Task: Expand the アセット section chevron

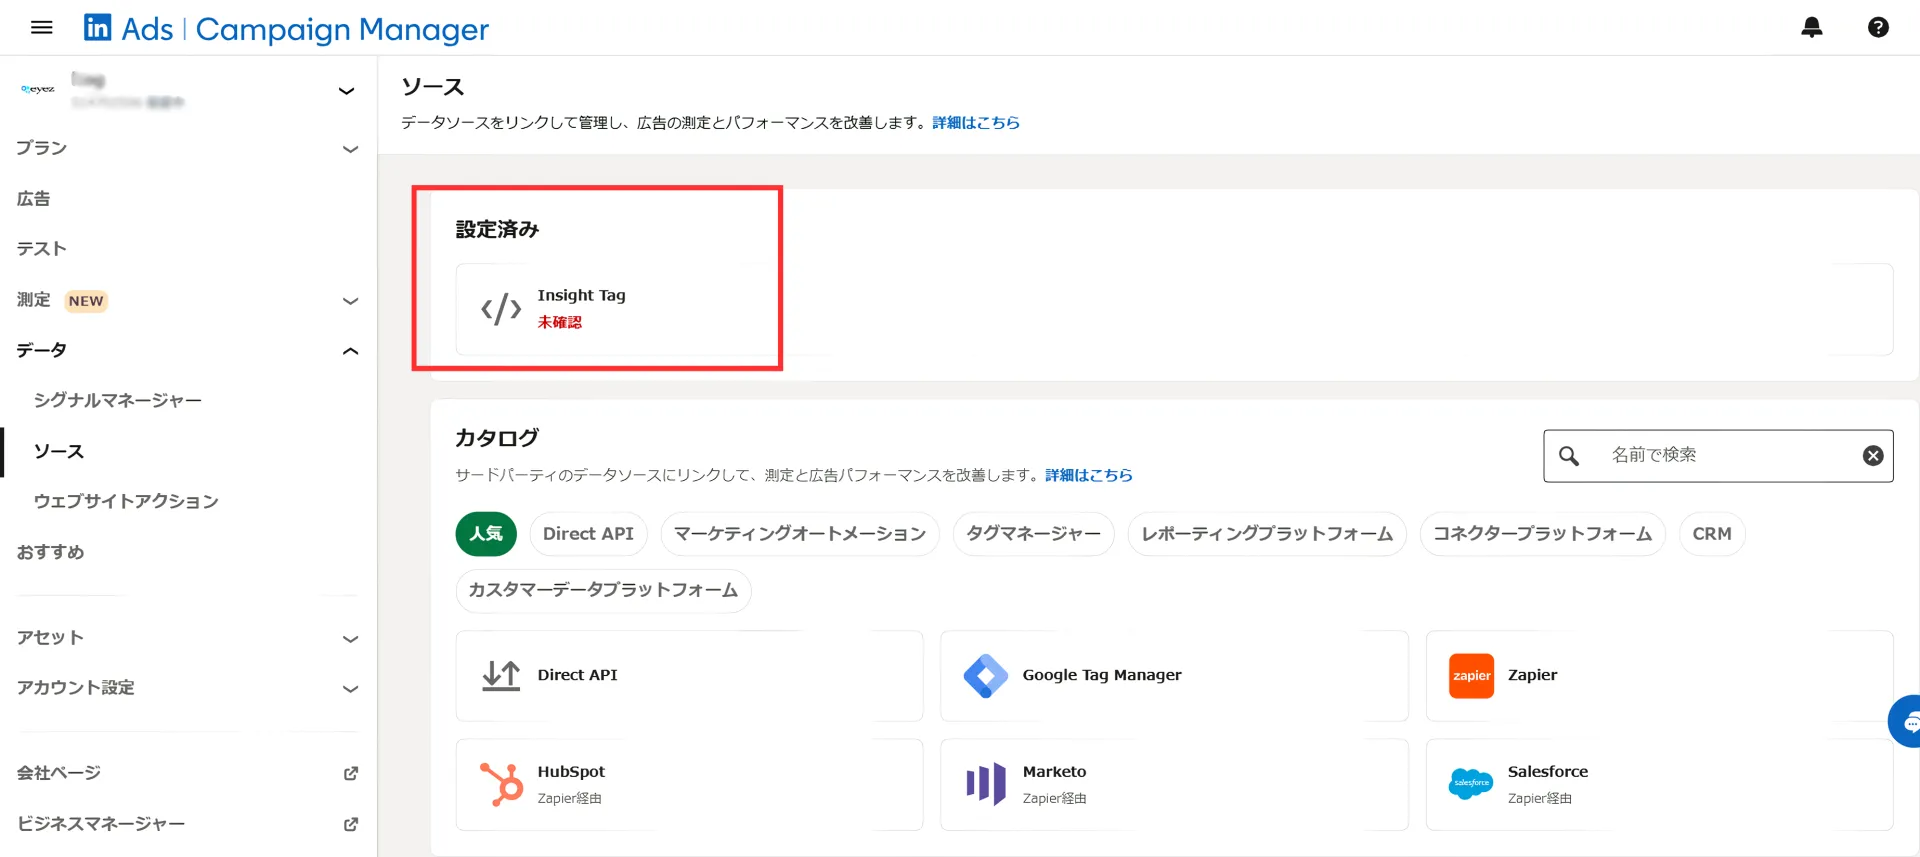Action: tap(350, 638)
